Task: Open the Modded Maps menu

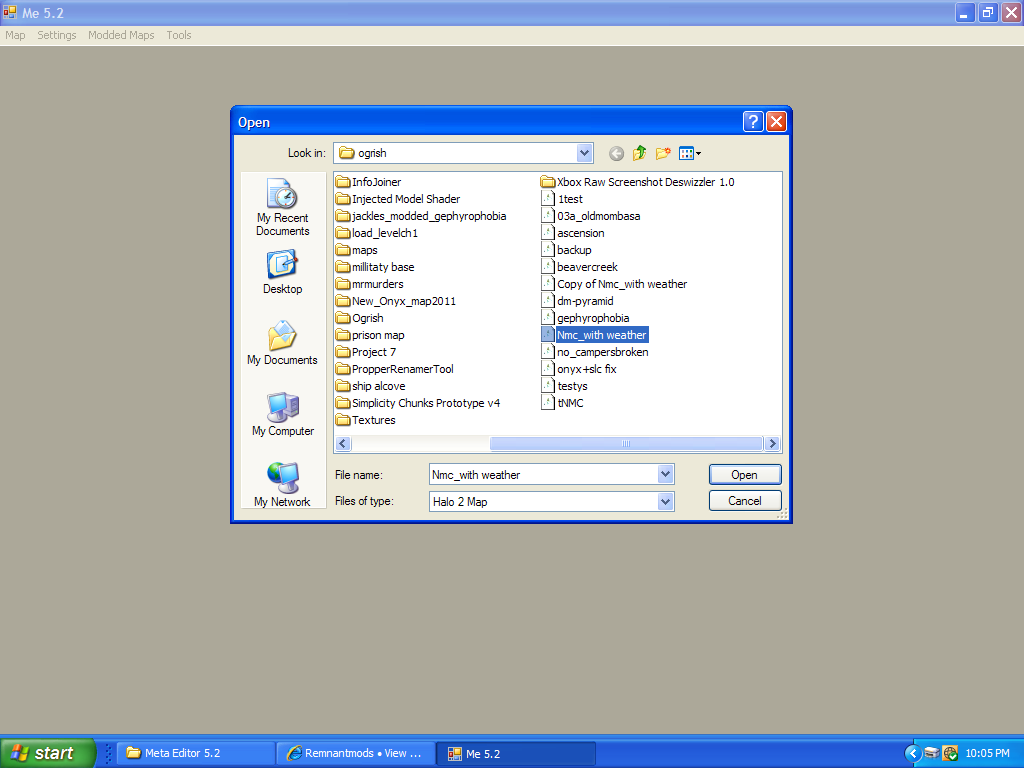Action: point(121,35)
